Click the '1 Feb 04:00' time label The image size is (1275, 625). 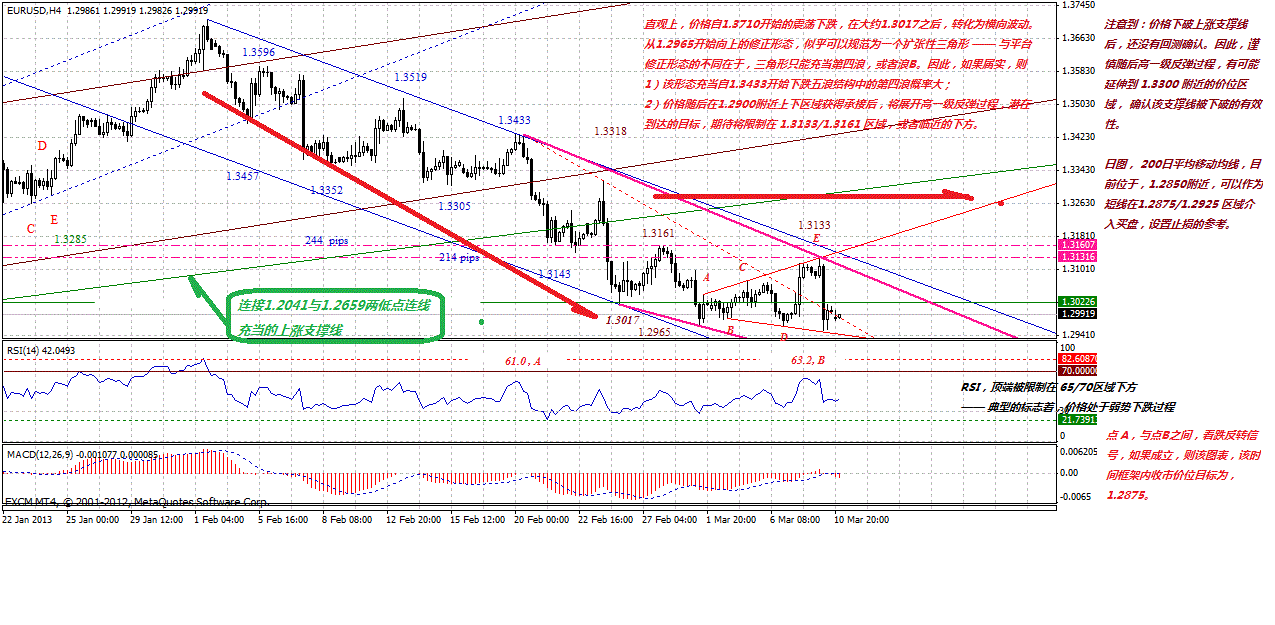[219, 519]
